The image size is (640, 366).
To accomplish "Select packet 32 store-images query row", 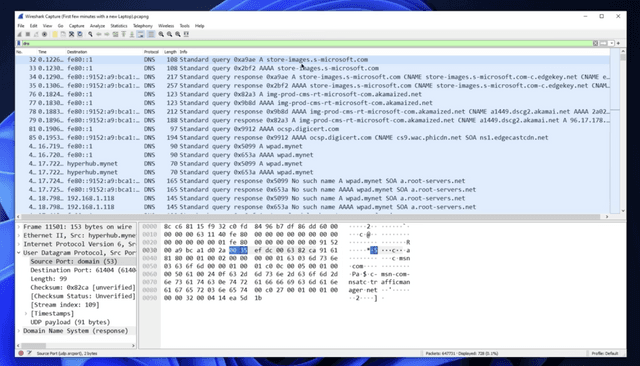I will 312,60.
